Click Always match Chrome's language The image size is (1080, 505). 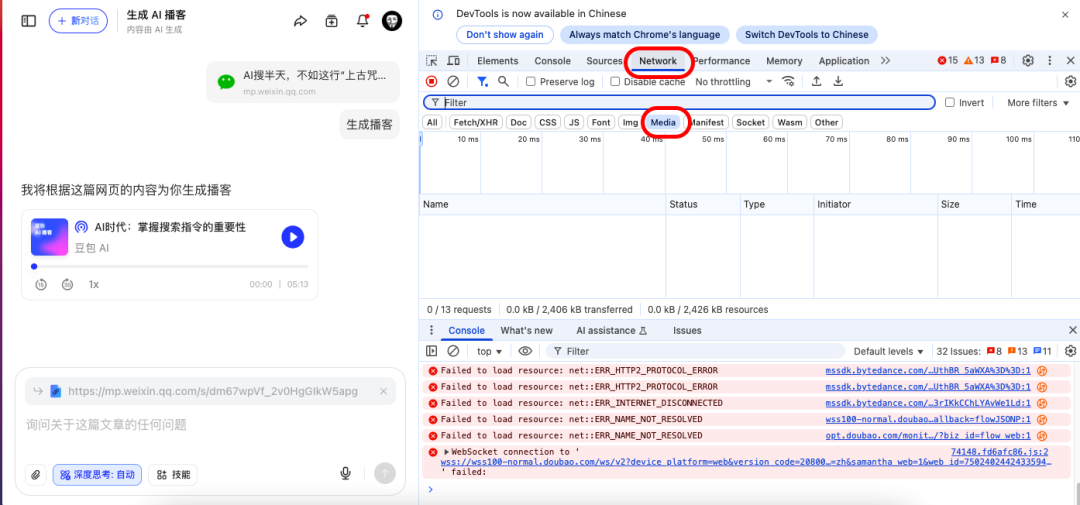[x=644, y=34]
